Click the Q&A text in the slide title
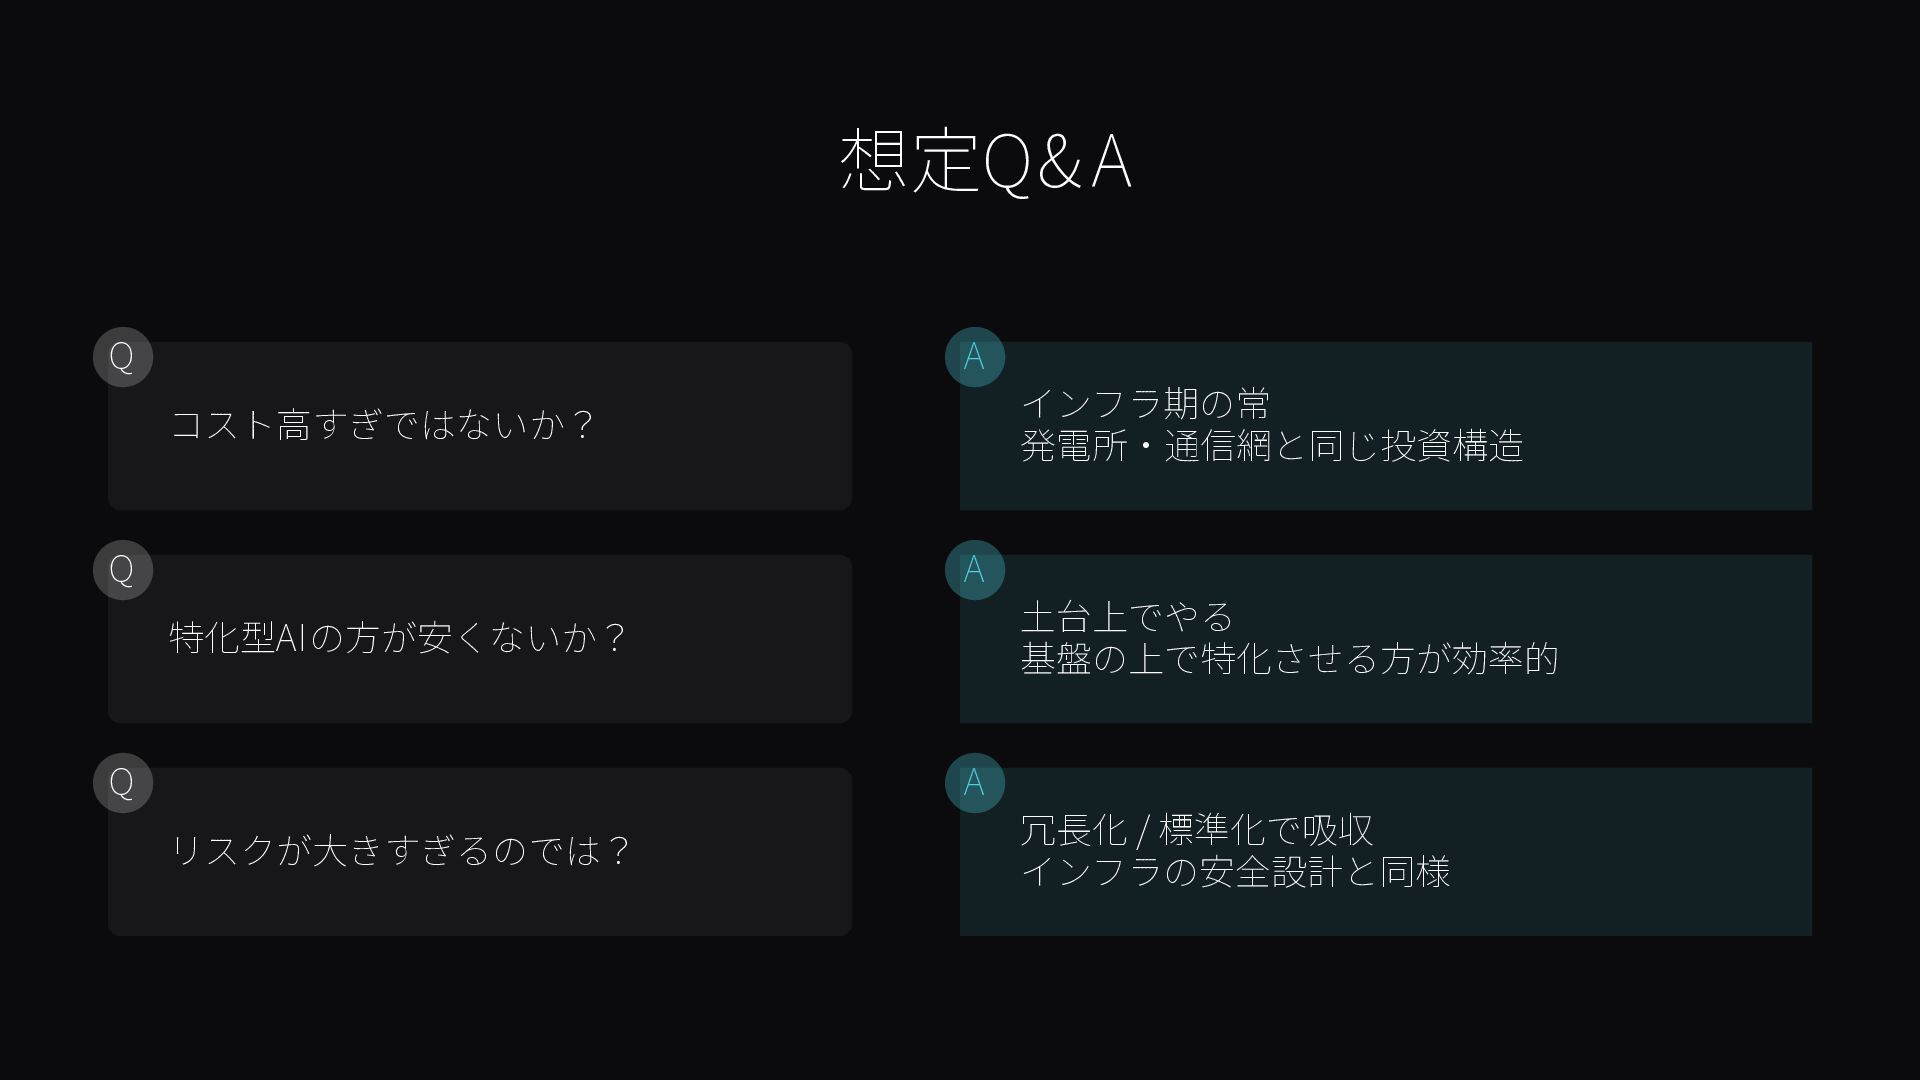Image resolution: width=1920 pixels, height=1080 pixels. (x=1058, y=160)
